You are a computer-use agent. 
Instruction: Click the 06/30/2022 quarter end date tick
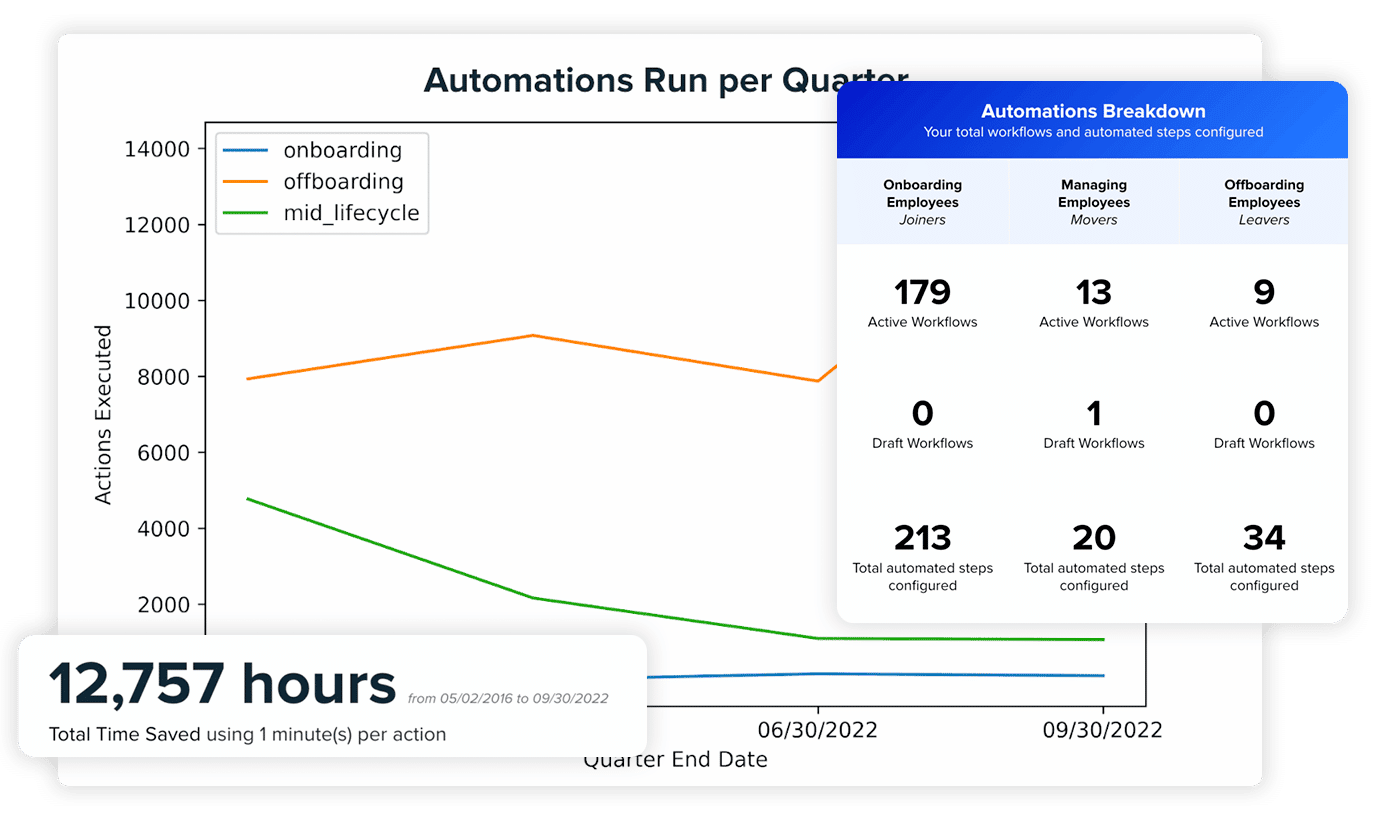click(817, 731)
